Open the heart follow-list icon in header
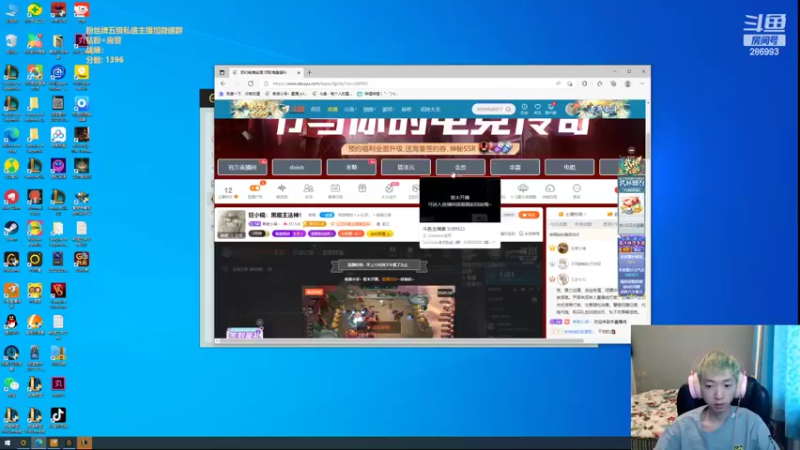The height and width of the screenshot is (450, 800). coord(537,109)
